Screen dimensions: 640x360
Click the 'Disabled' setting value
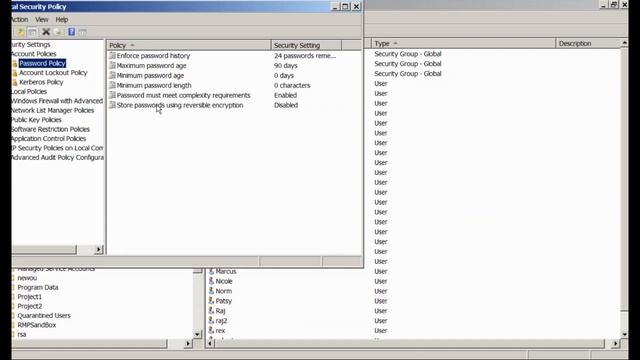point(286,105)
